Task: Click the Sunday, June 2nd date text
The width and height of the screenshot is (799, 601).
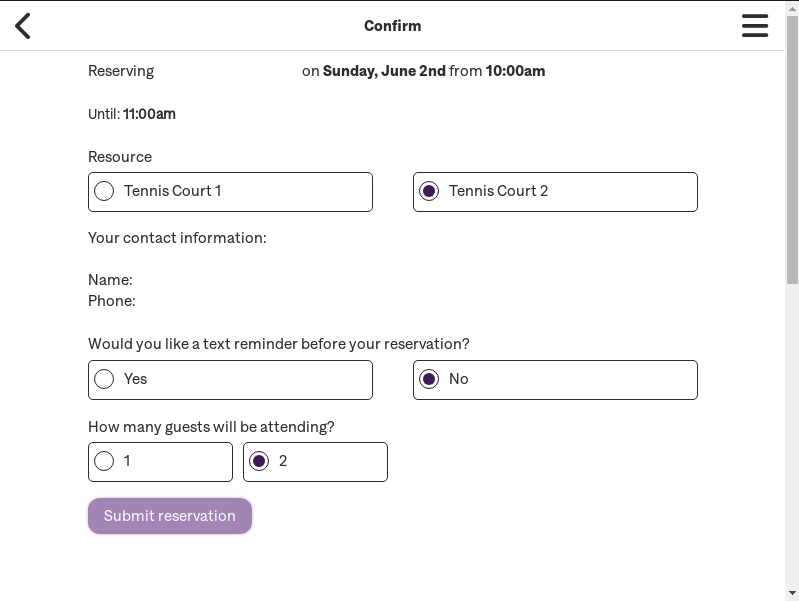Action: pos(384,71)
